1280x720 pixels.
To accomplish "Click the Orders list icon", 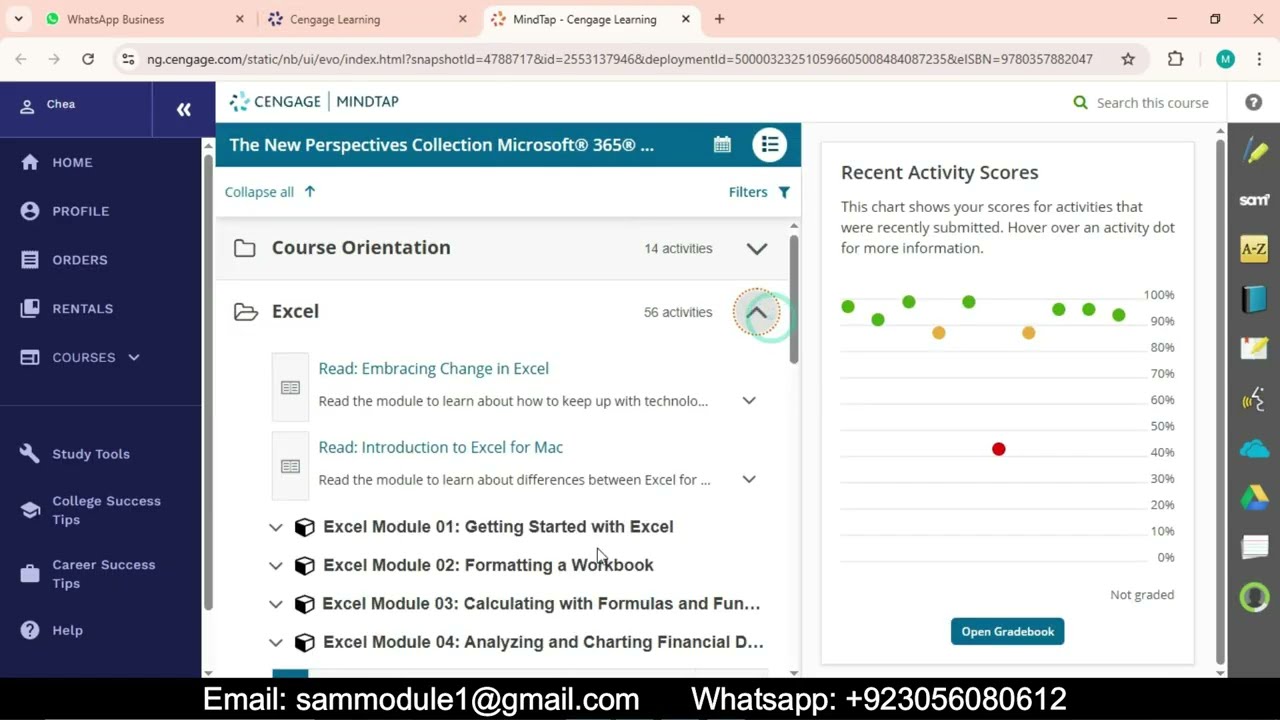I will pos(30,260).
